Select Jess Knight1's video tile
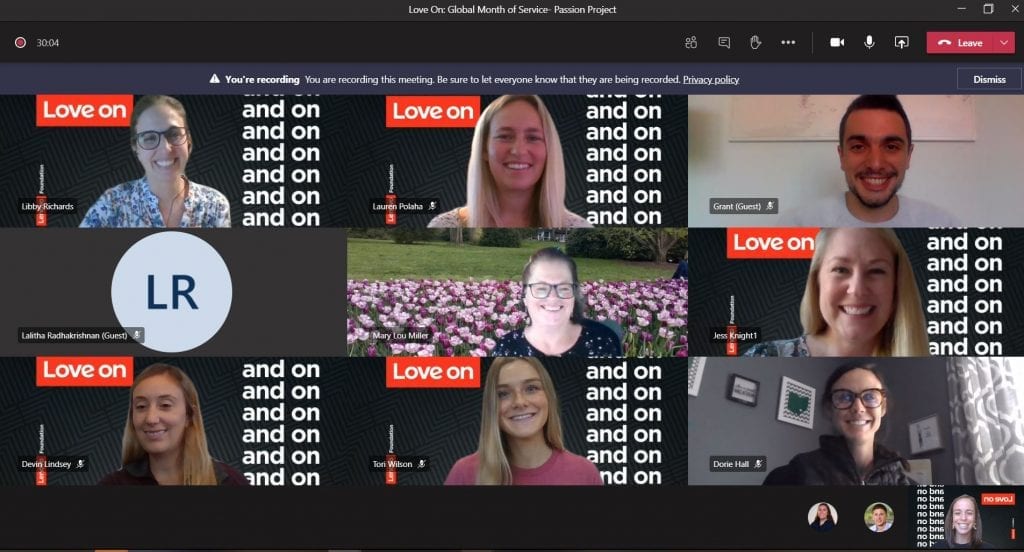 [x=856, y=292]
